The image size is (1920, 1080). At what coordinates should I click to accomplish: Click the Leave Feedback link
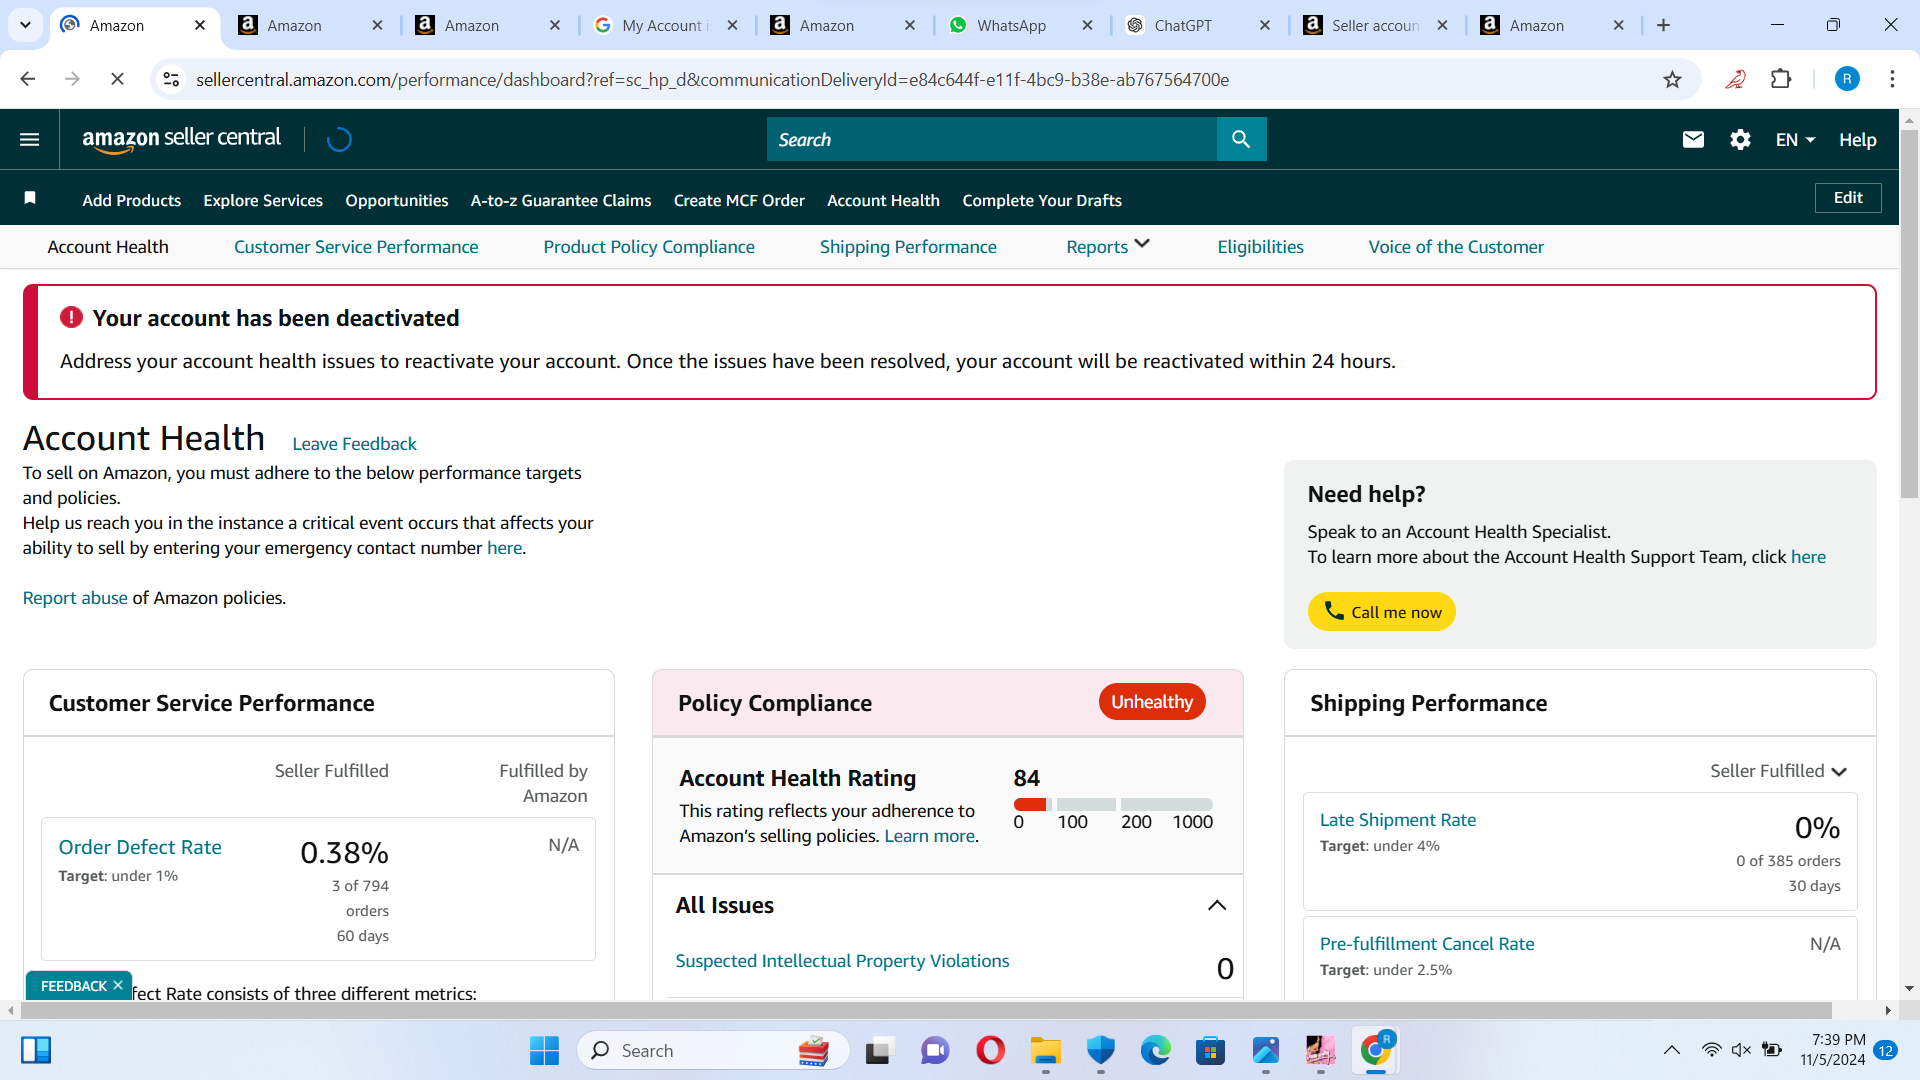click(354, 443)
